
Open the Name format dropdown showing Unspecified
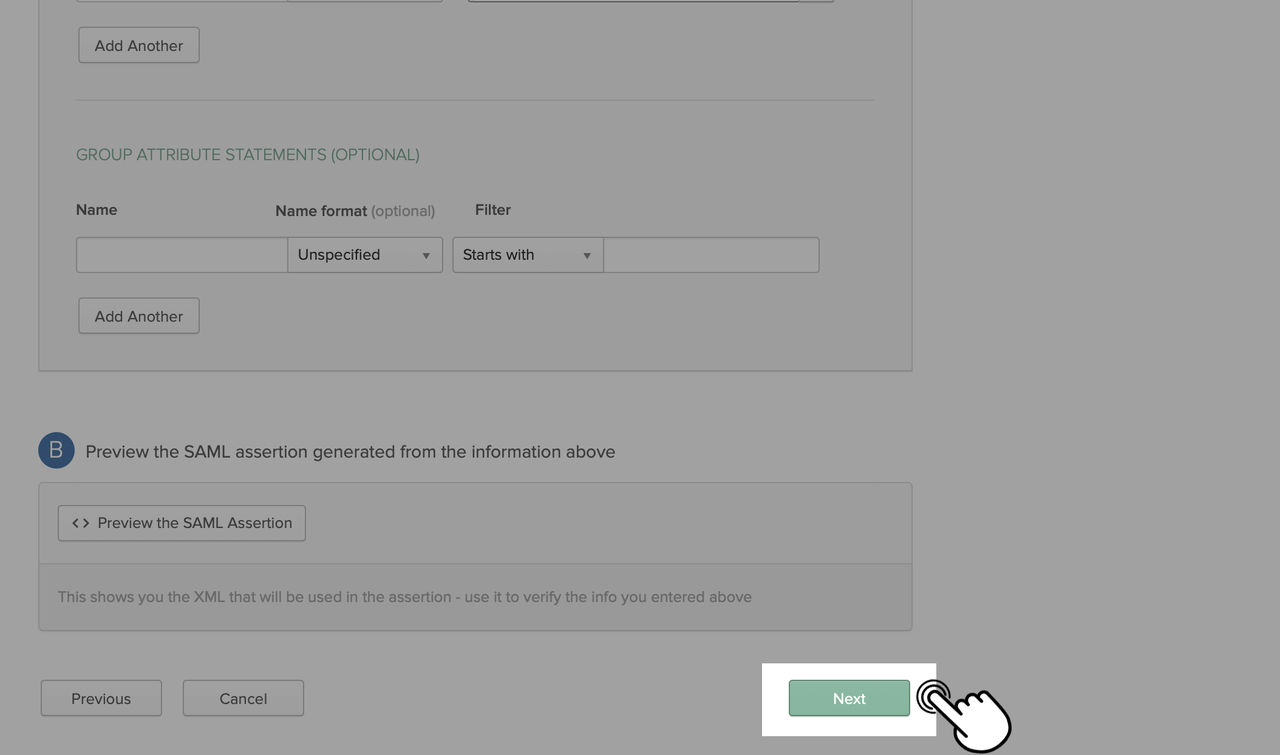pyautogui.click(x=364, y=255)
